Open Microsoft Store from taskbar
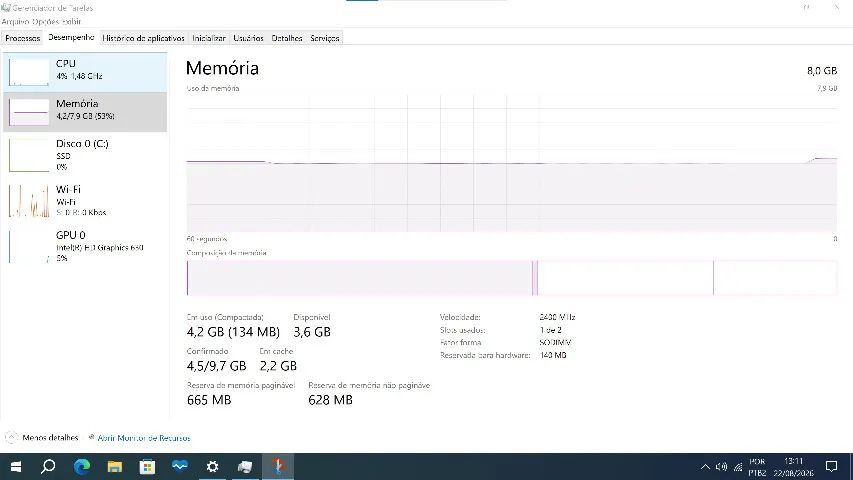 147,466
